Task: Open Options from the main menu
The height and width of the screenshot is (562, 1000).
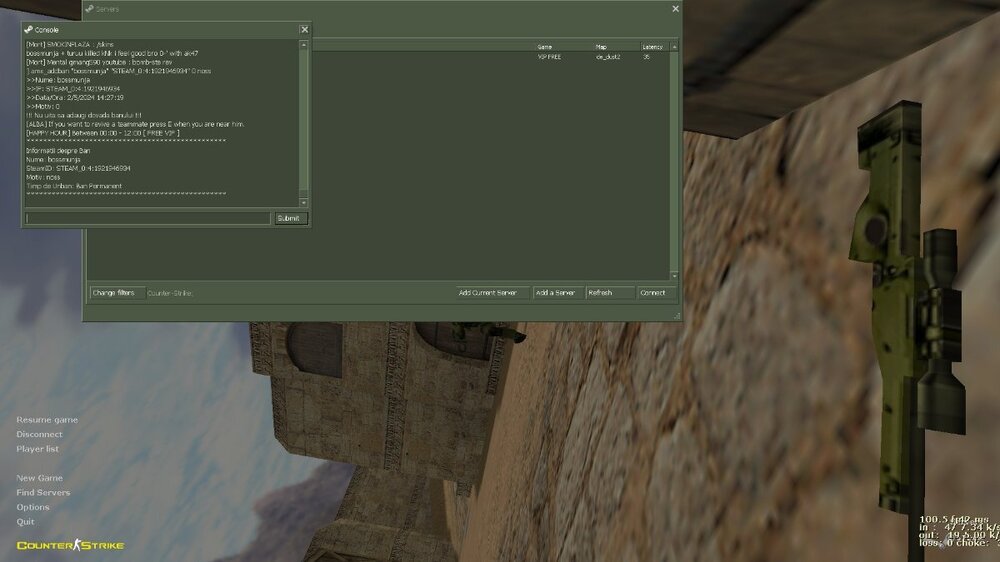Action: (33, 507)
